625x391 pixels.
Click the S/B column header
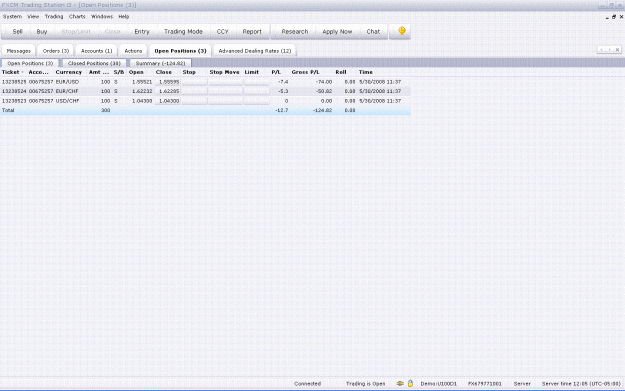119,72
